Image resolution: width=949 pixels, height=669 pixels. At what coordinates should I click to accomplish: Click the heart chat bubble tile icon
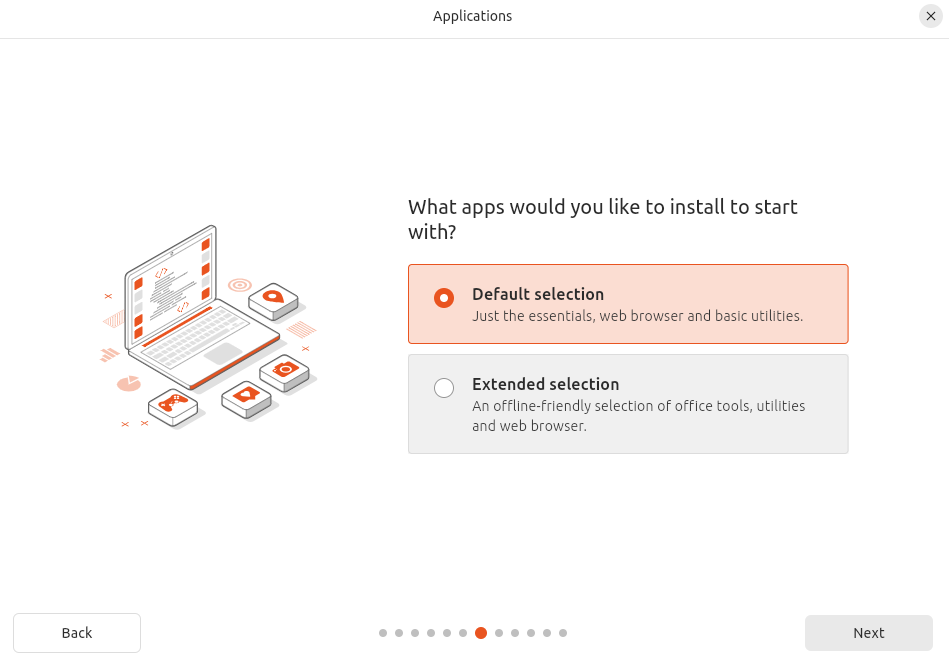coord(246,395)
